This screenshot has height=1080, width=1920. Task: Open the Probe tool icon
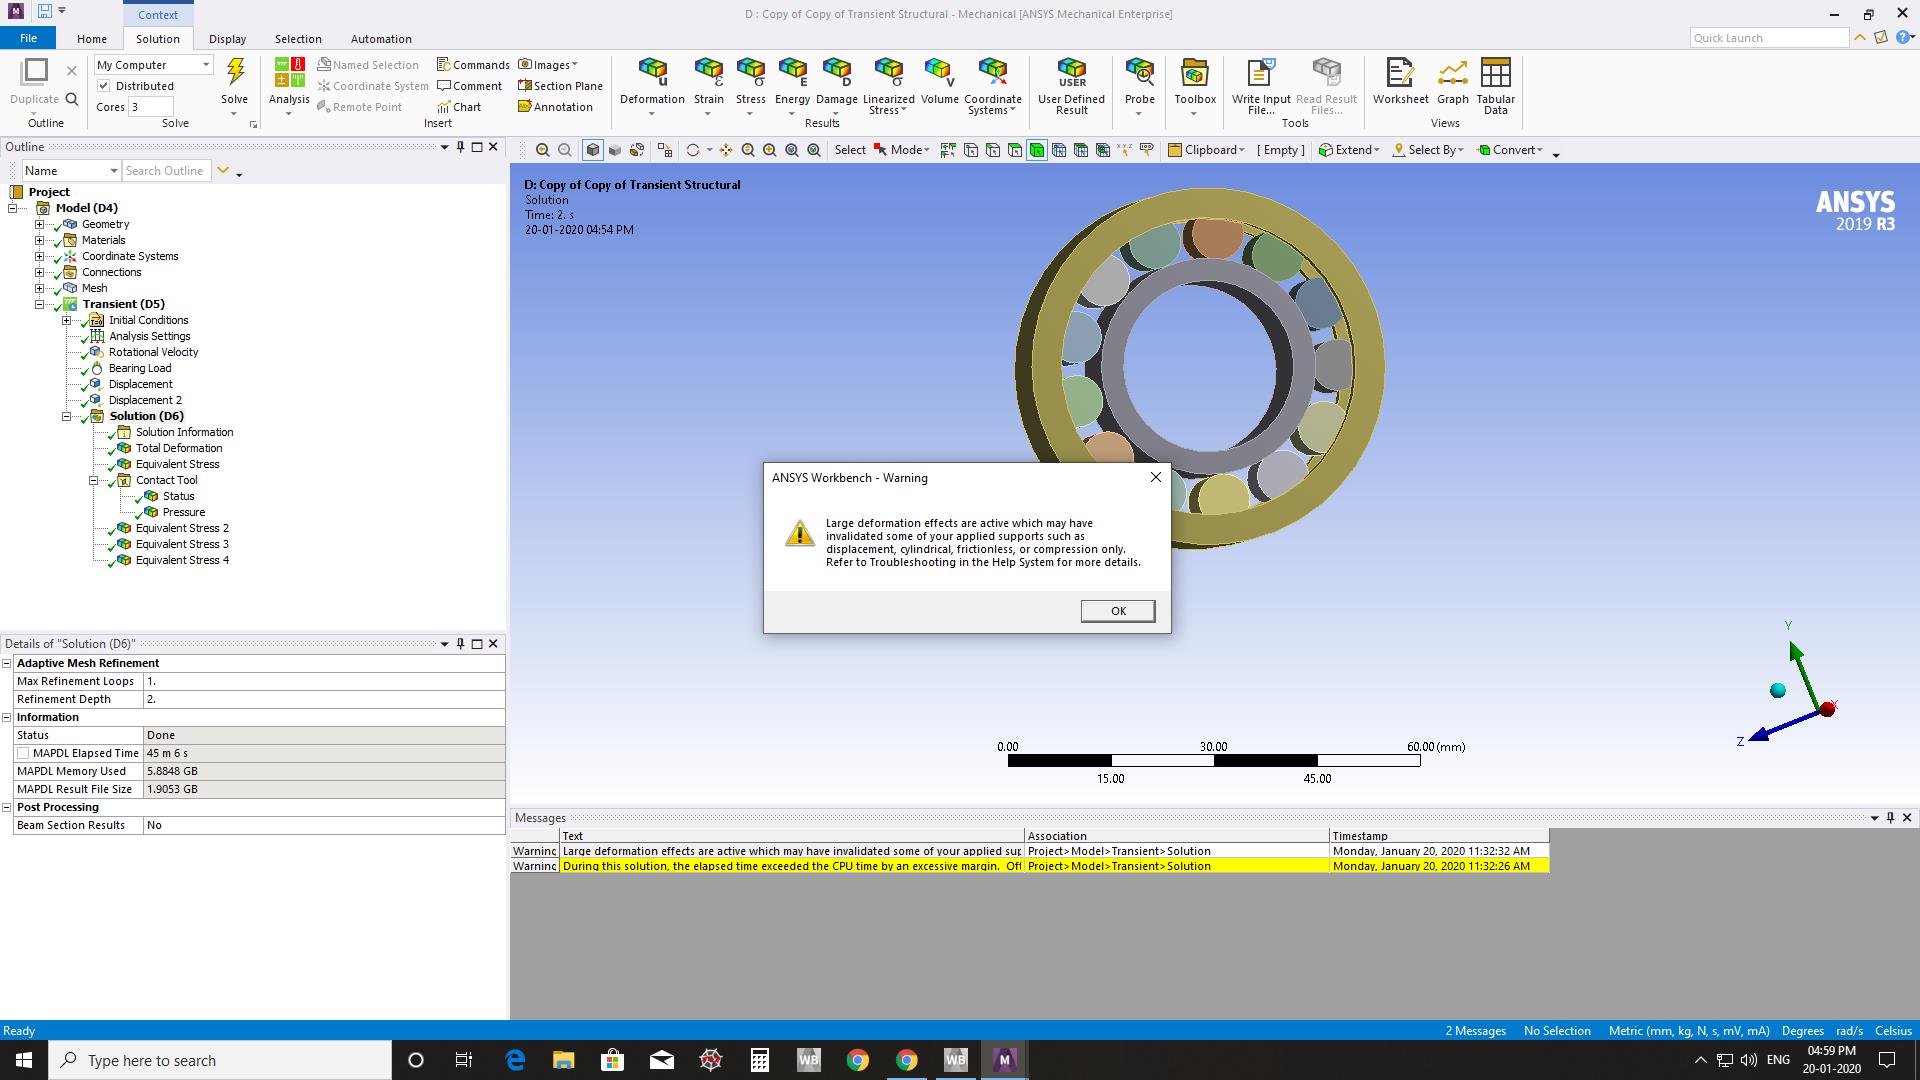coord(1139,72)
